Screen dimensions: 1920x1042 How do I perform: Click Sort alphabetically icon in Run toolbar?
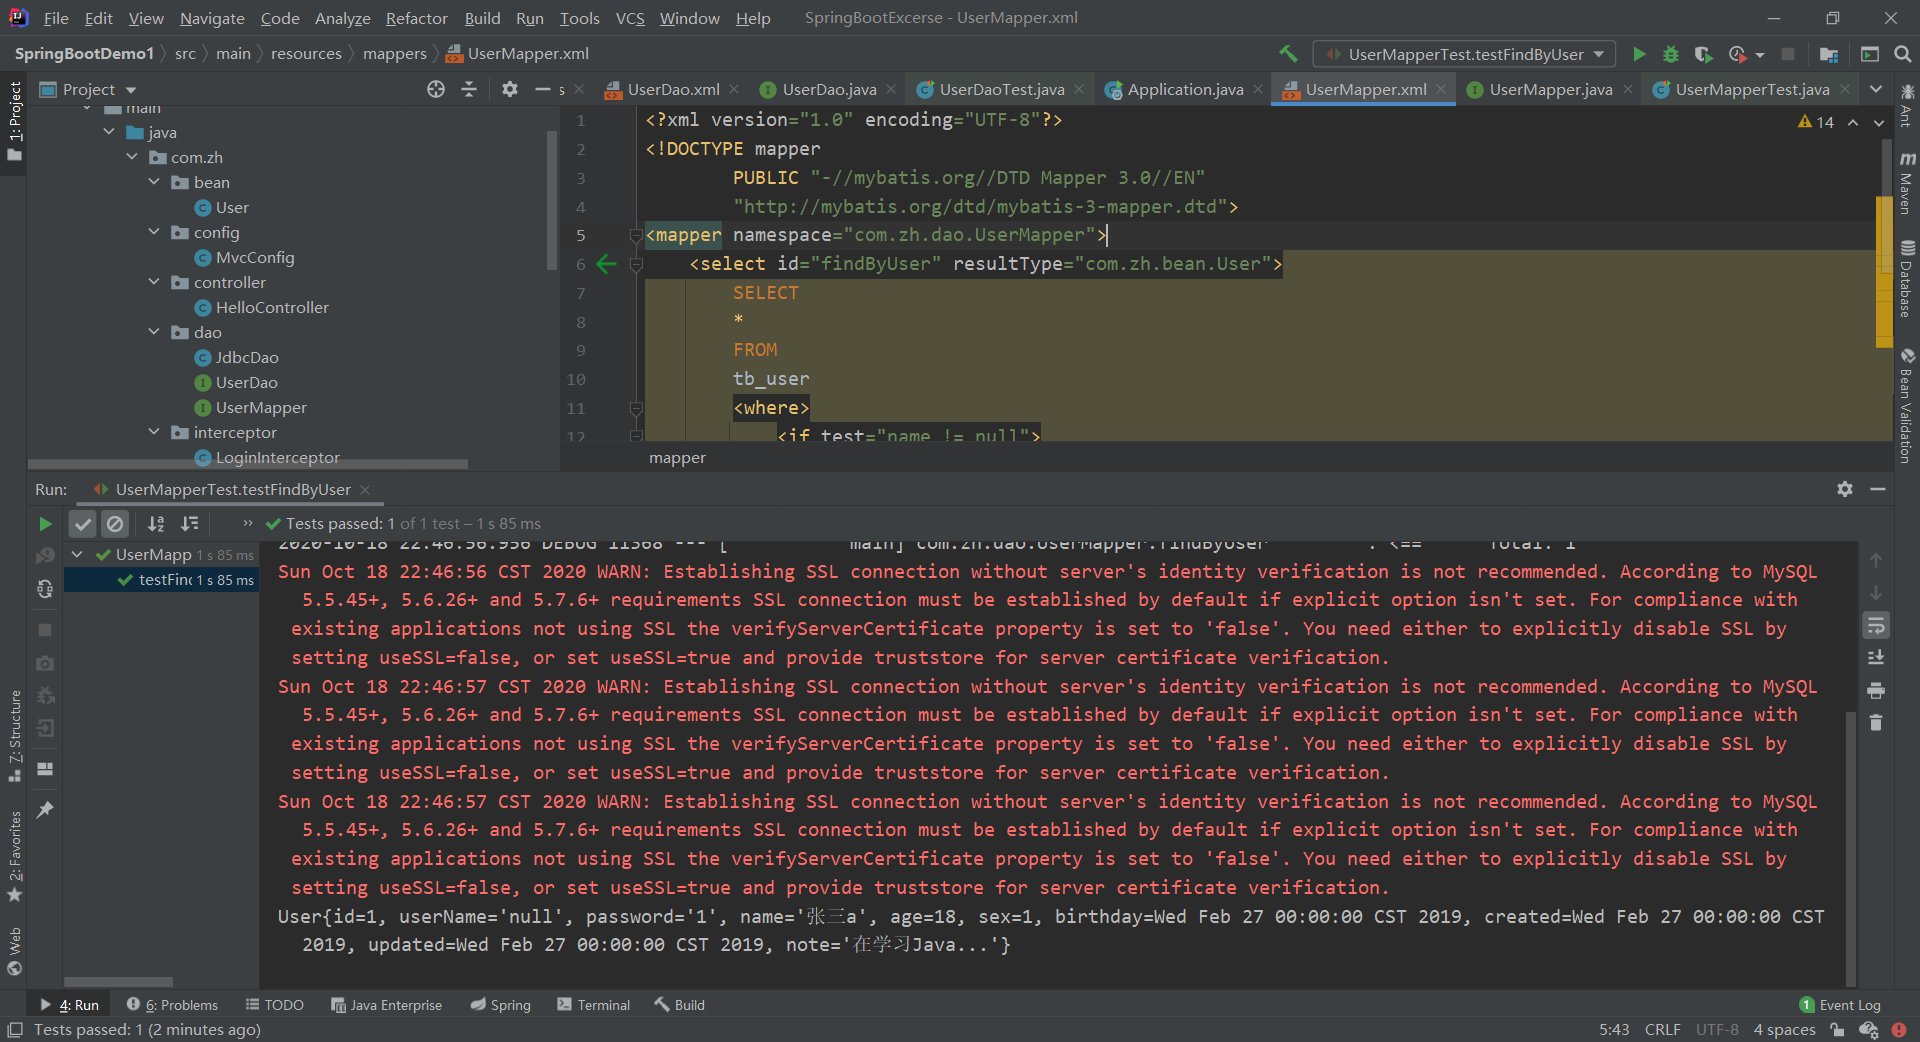click(156, 523)
